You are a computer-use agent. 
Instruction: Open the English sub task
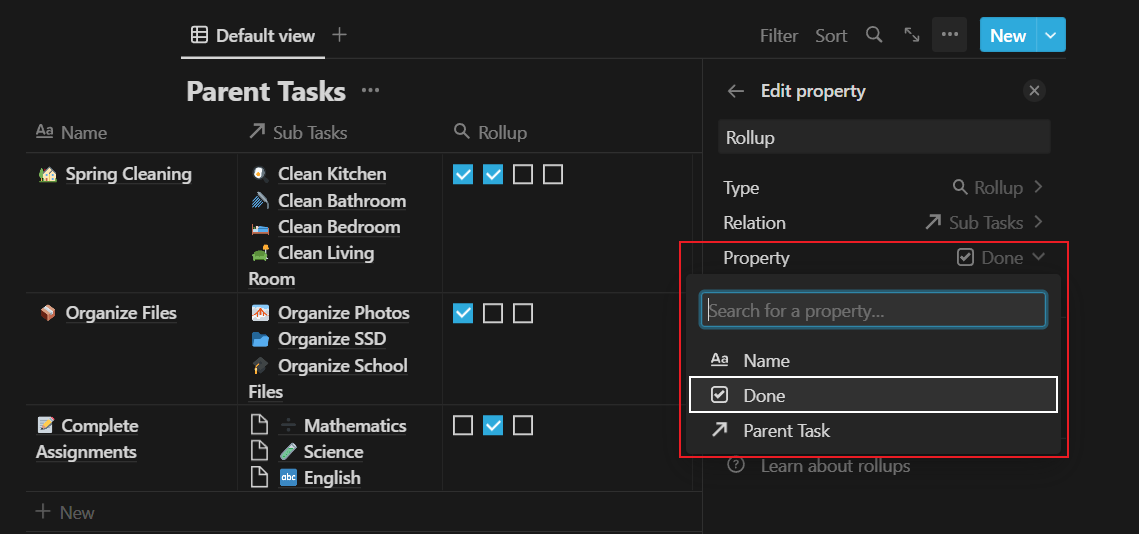point(332,478)
